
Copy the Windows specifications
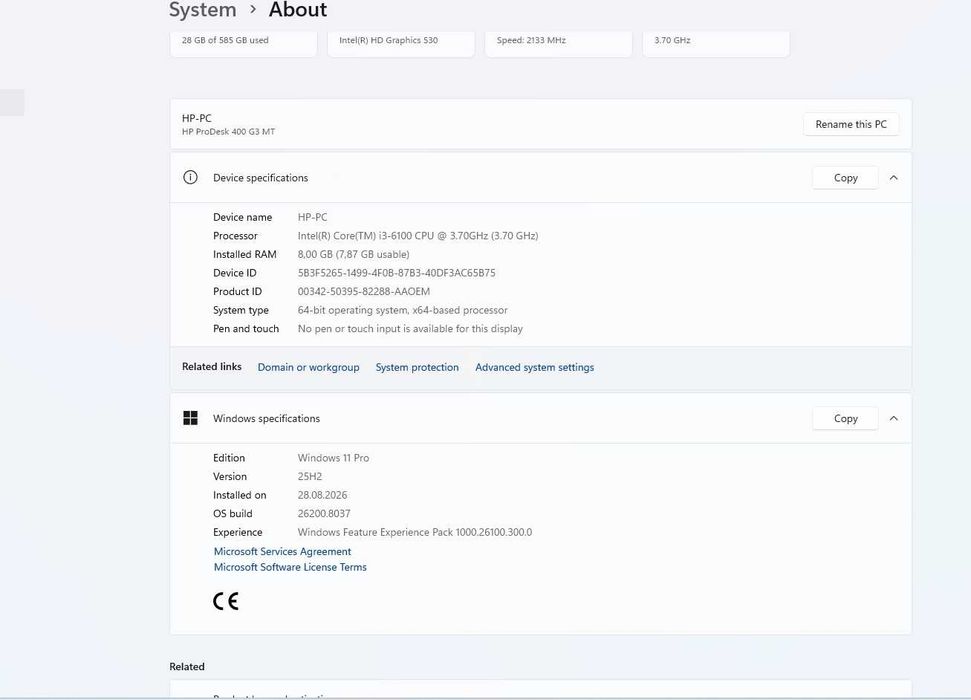coord(845,418)
